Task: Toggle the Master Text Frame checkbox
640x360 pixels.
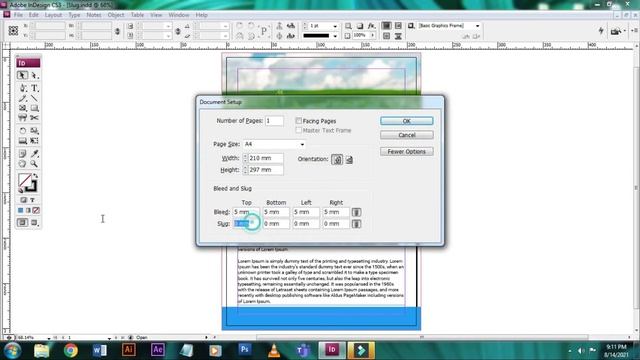Action: 299,130
